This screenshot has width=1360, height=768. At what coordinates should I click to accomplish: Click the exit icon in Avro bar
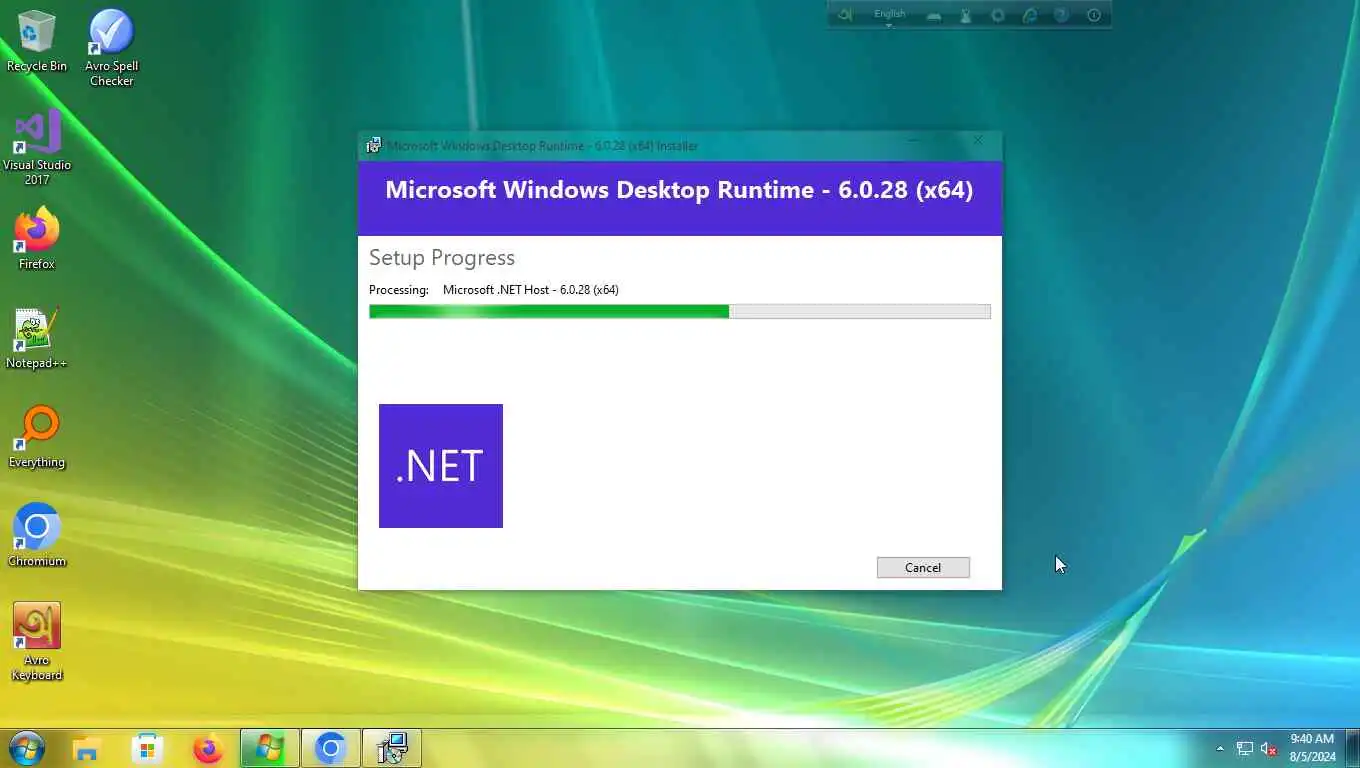point(1093,16)
